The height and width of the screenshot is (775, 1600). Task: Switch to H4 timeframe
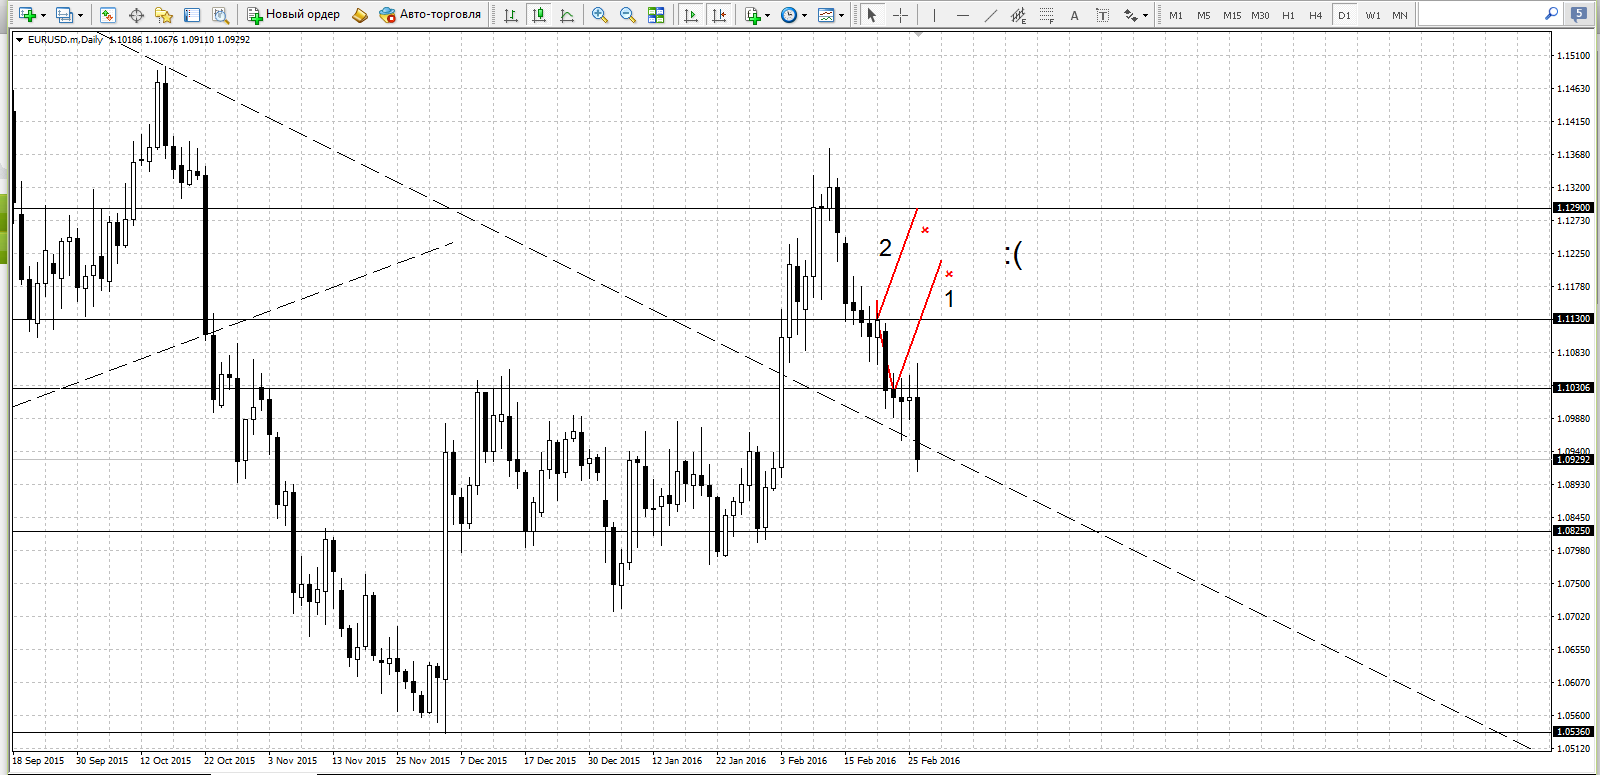pos(1316,15)
